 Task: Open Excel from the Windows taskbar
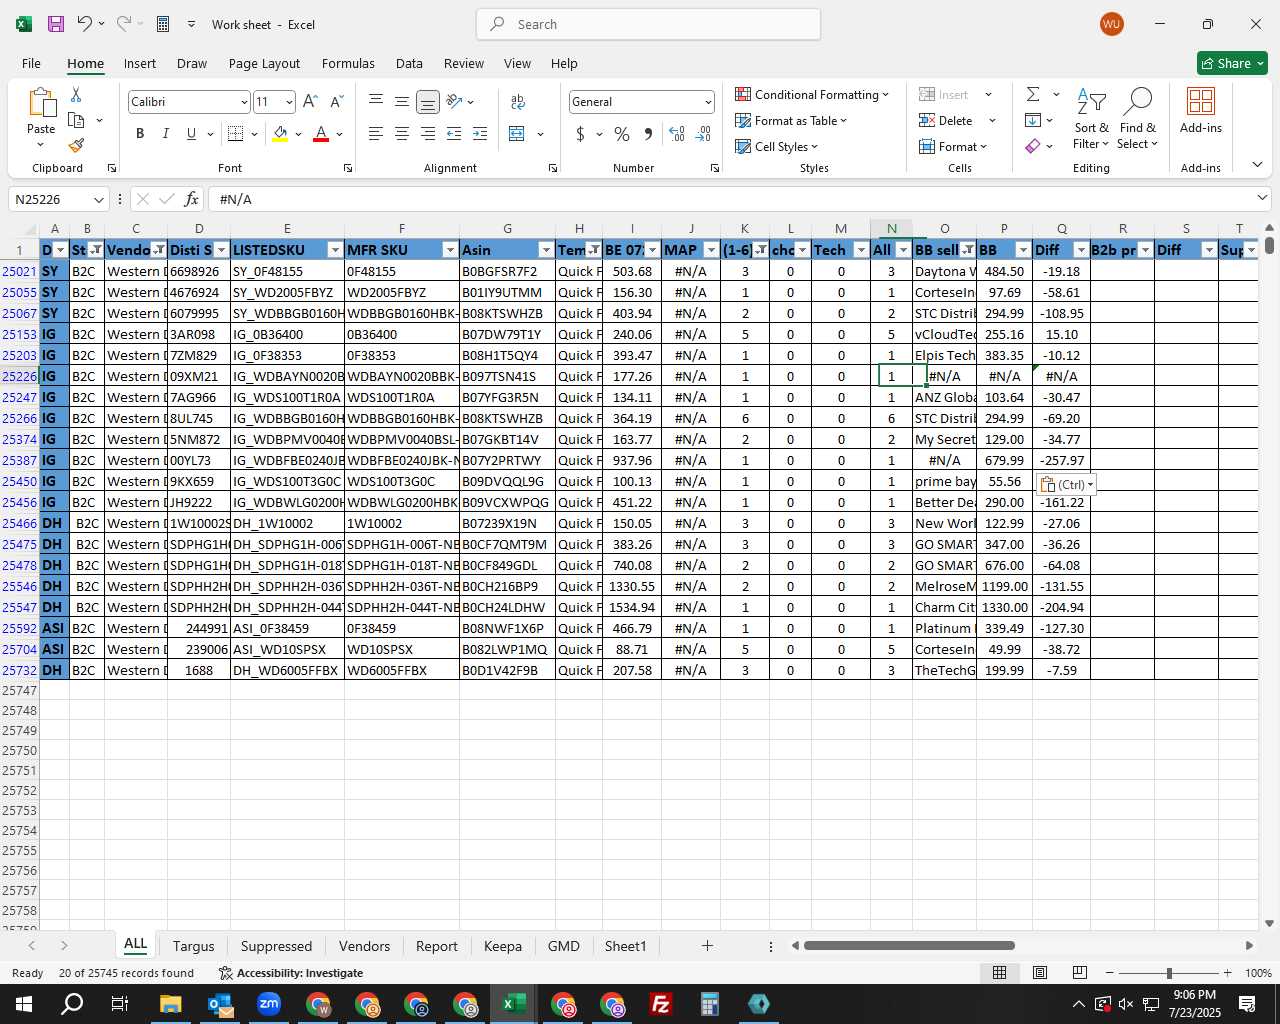514,1004
